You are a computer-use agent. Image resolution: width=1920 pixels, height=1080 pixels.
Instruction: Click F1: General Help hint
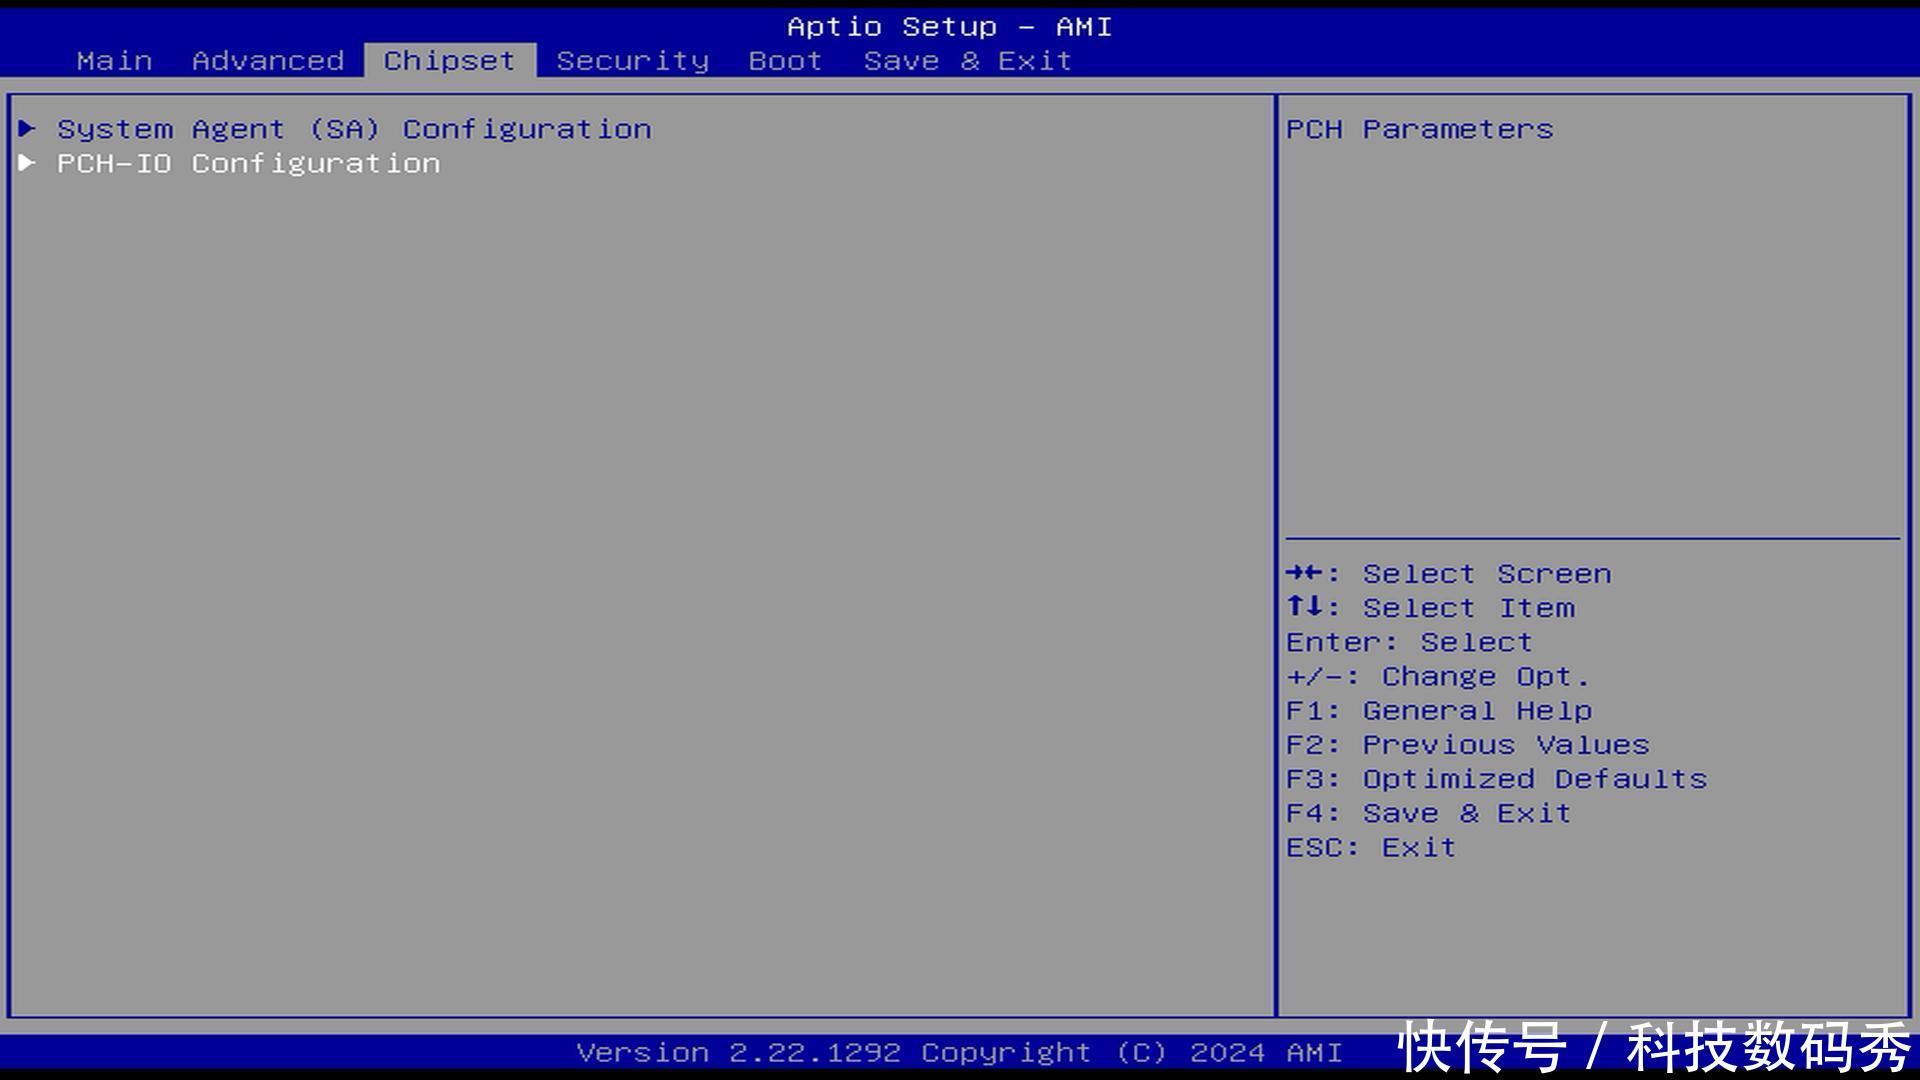(1438, 710)
